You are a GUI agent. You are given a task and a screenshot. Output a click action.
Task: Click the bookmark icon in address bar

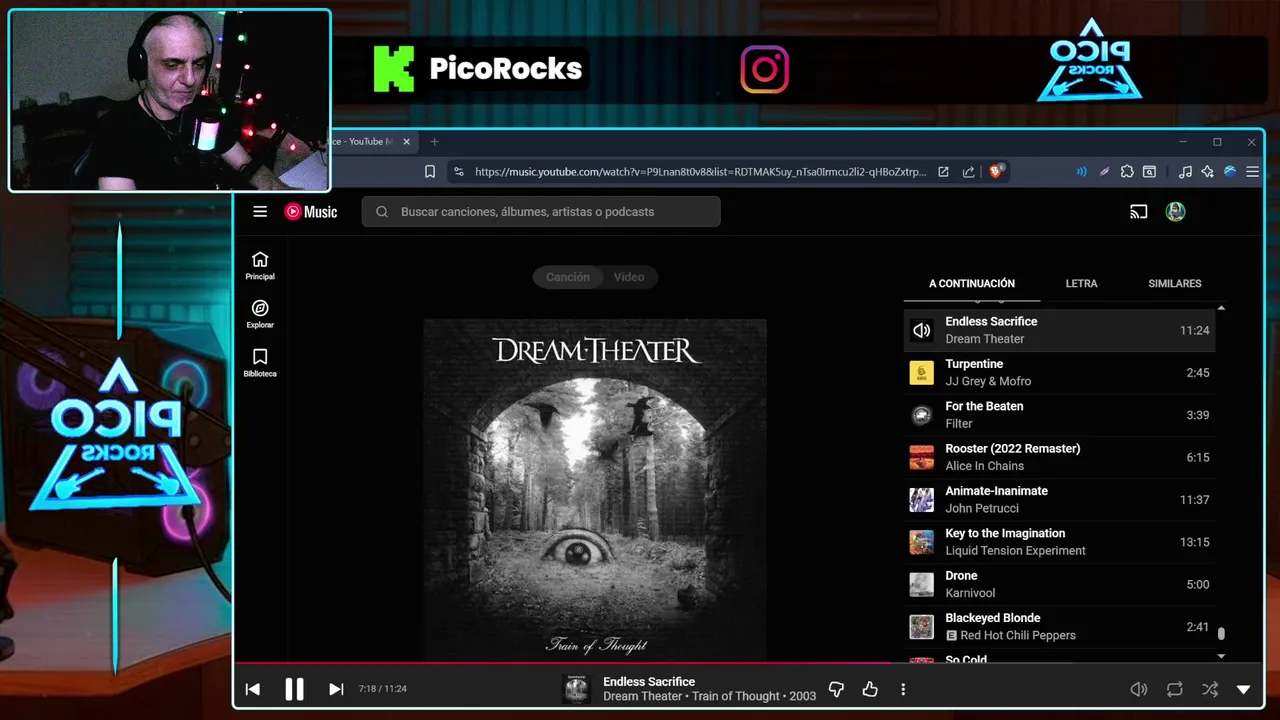click(x=430, y=172)
